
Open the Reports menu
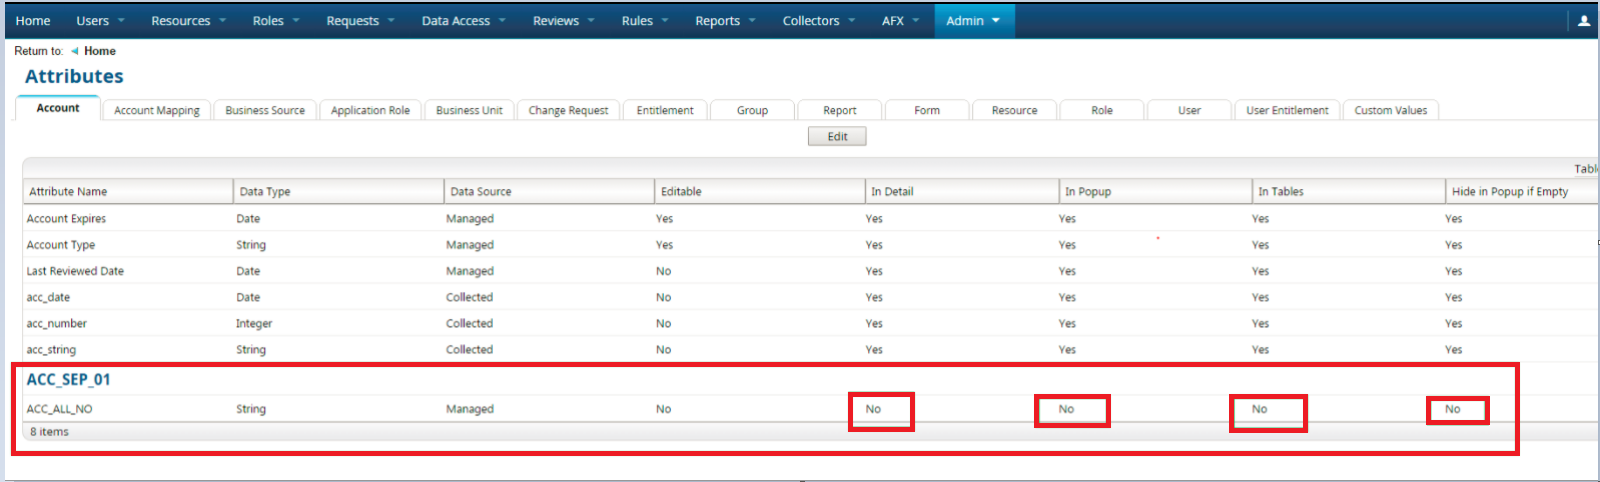[x=725, y=21]
